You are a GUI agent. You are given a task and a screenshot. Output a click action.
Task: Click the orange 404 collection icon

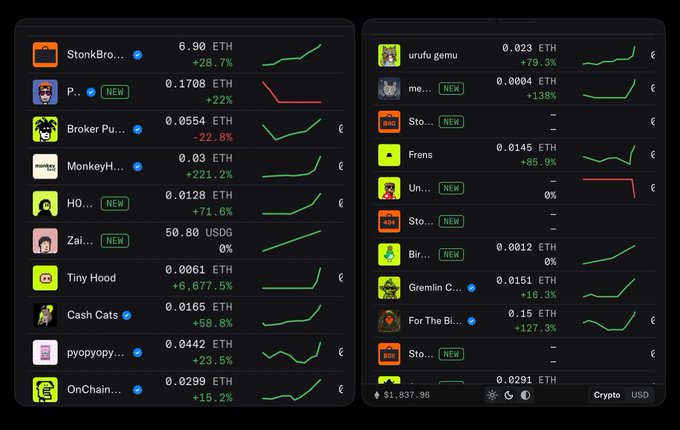click(x=389, y=222)
